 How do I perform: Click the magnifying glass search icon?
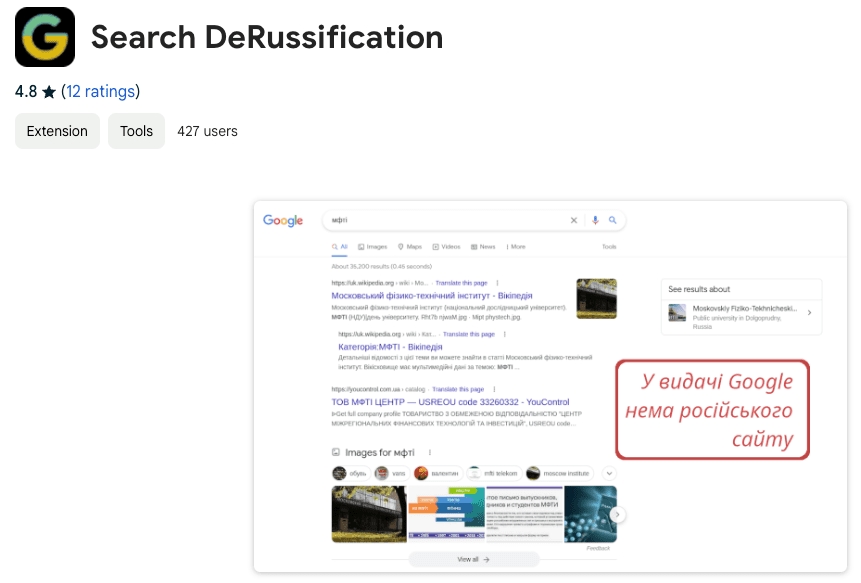point(613,221)
